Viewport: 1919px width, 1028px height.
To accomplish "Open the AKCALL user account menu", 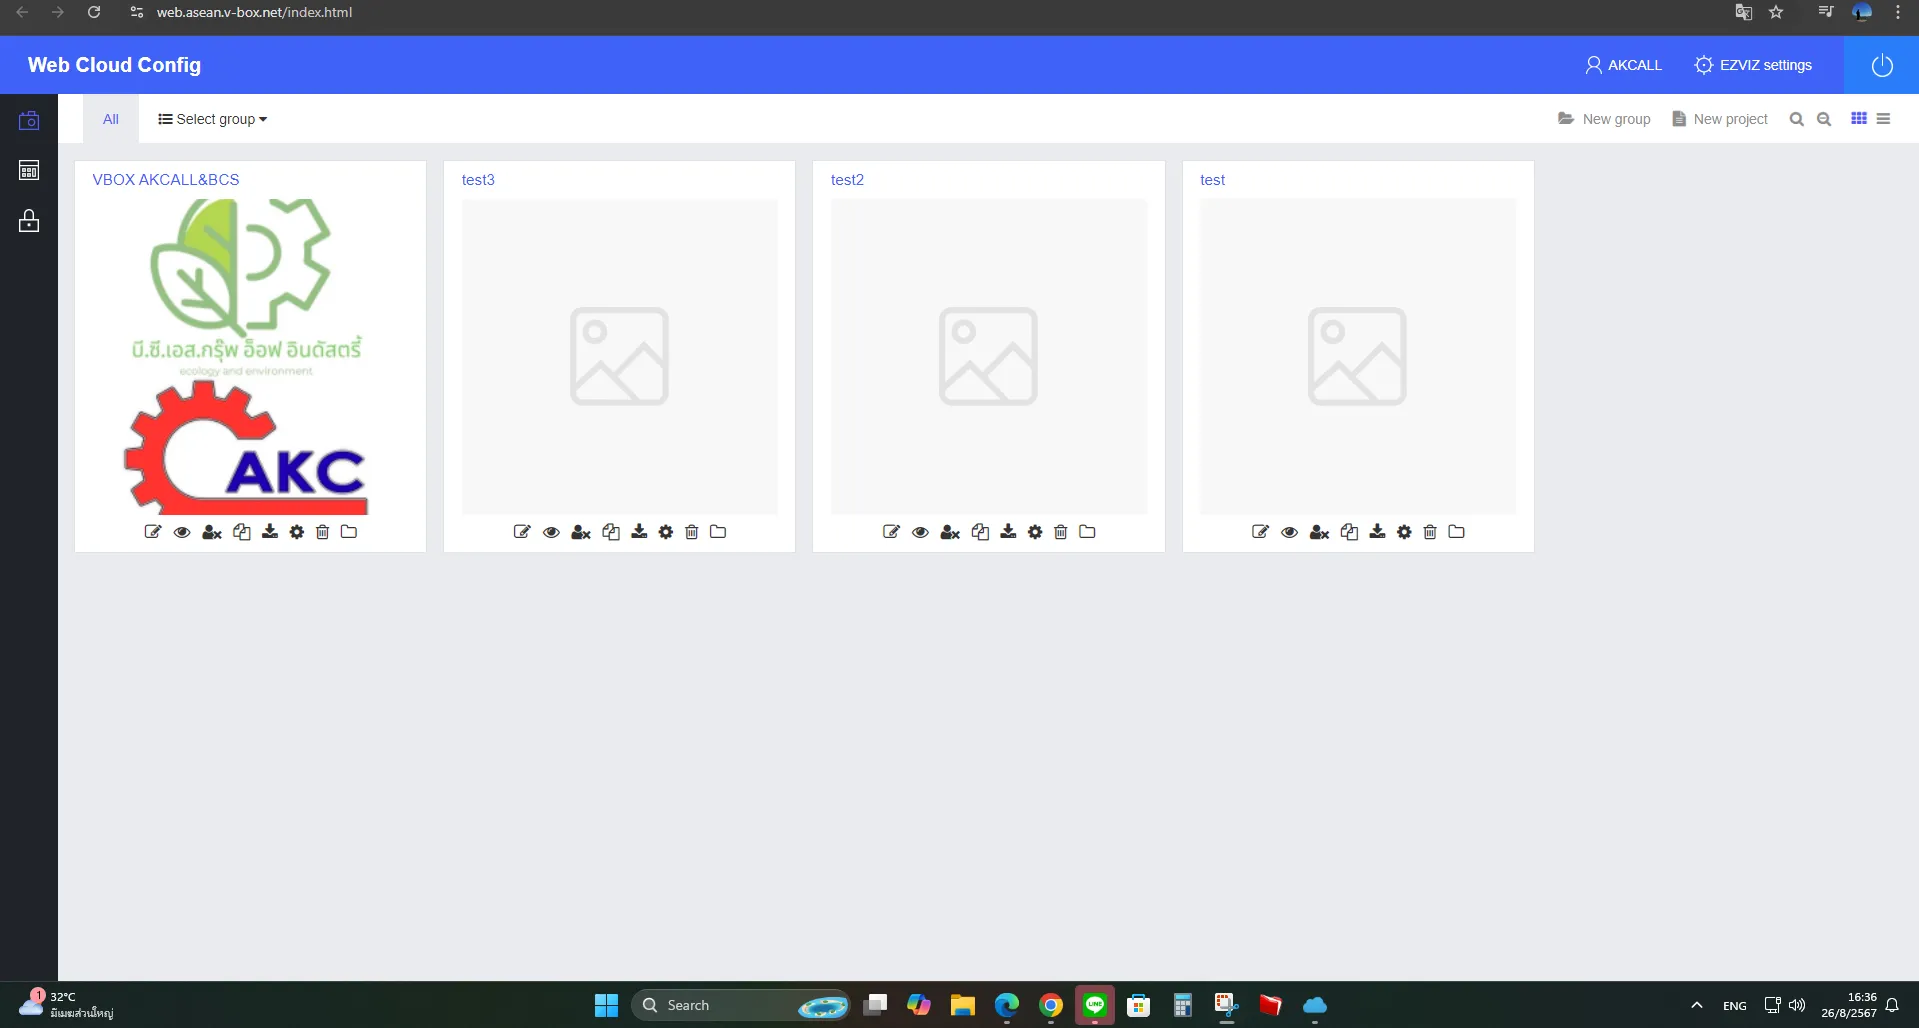I will (1623, 65).
